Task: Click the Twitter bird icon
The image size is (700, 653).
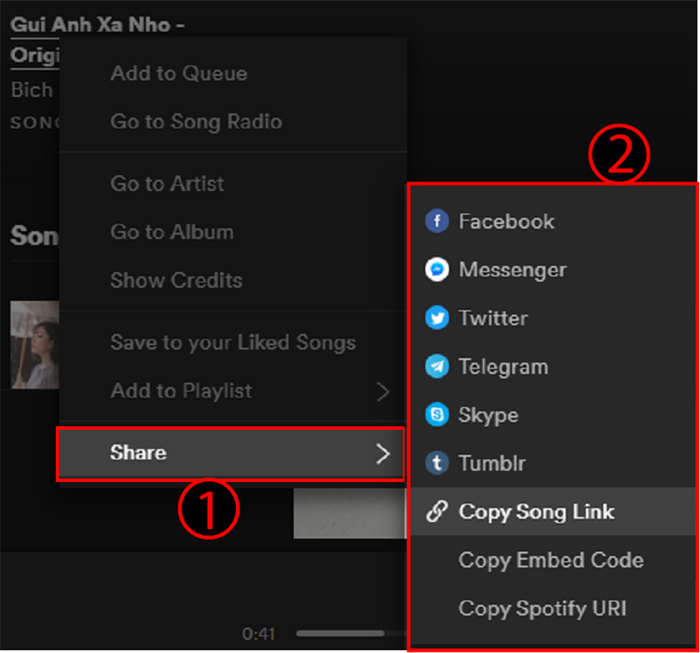Action: (437, 318)
